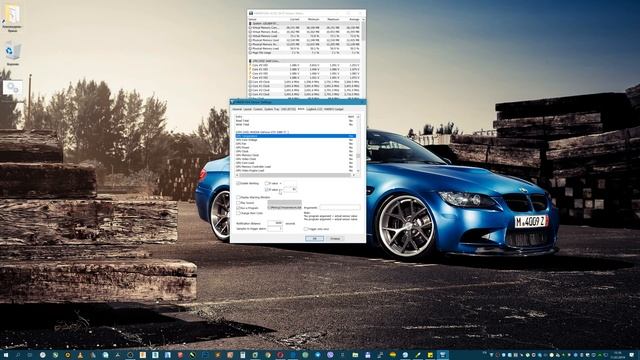
Task: Click the alerts list vertical scrollbar thumb
Action: pos(358,156)
